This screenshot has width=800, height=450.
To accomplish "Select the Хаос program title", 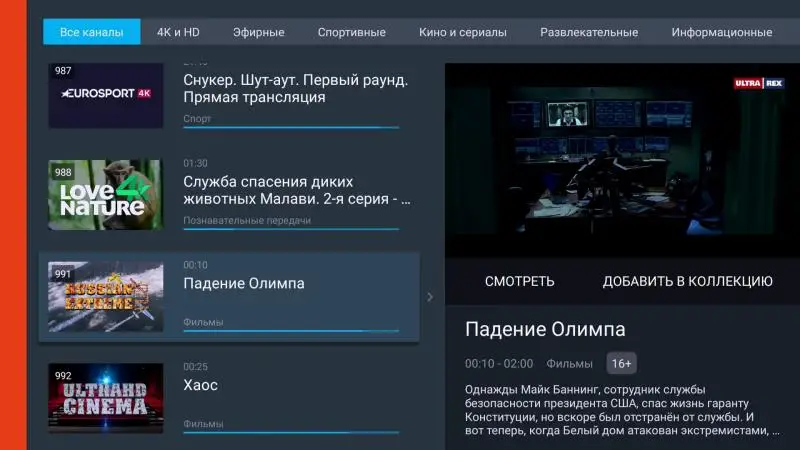I will pyautogui.click(x=201, y=385).
